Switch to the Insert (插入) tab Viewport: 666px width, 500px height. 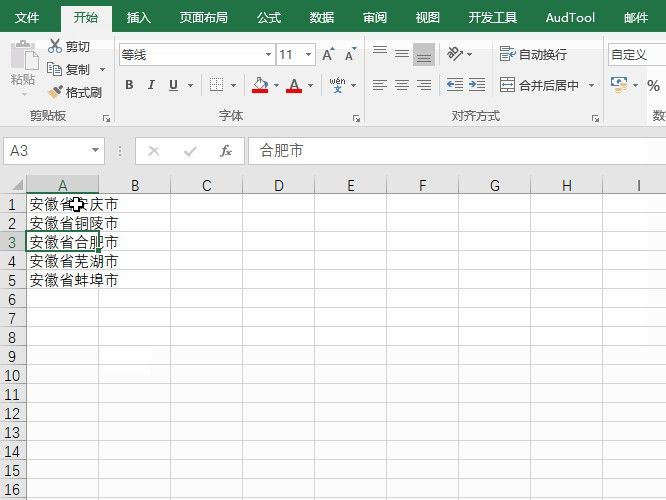[x=138, y=17]
